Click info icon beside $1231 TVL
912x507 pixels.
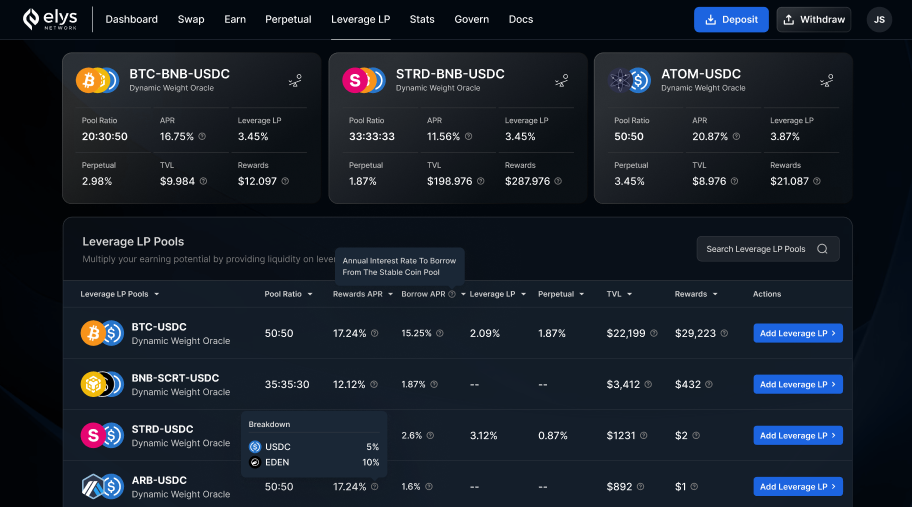click(643, 435)
